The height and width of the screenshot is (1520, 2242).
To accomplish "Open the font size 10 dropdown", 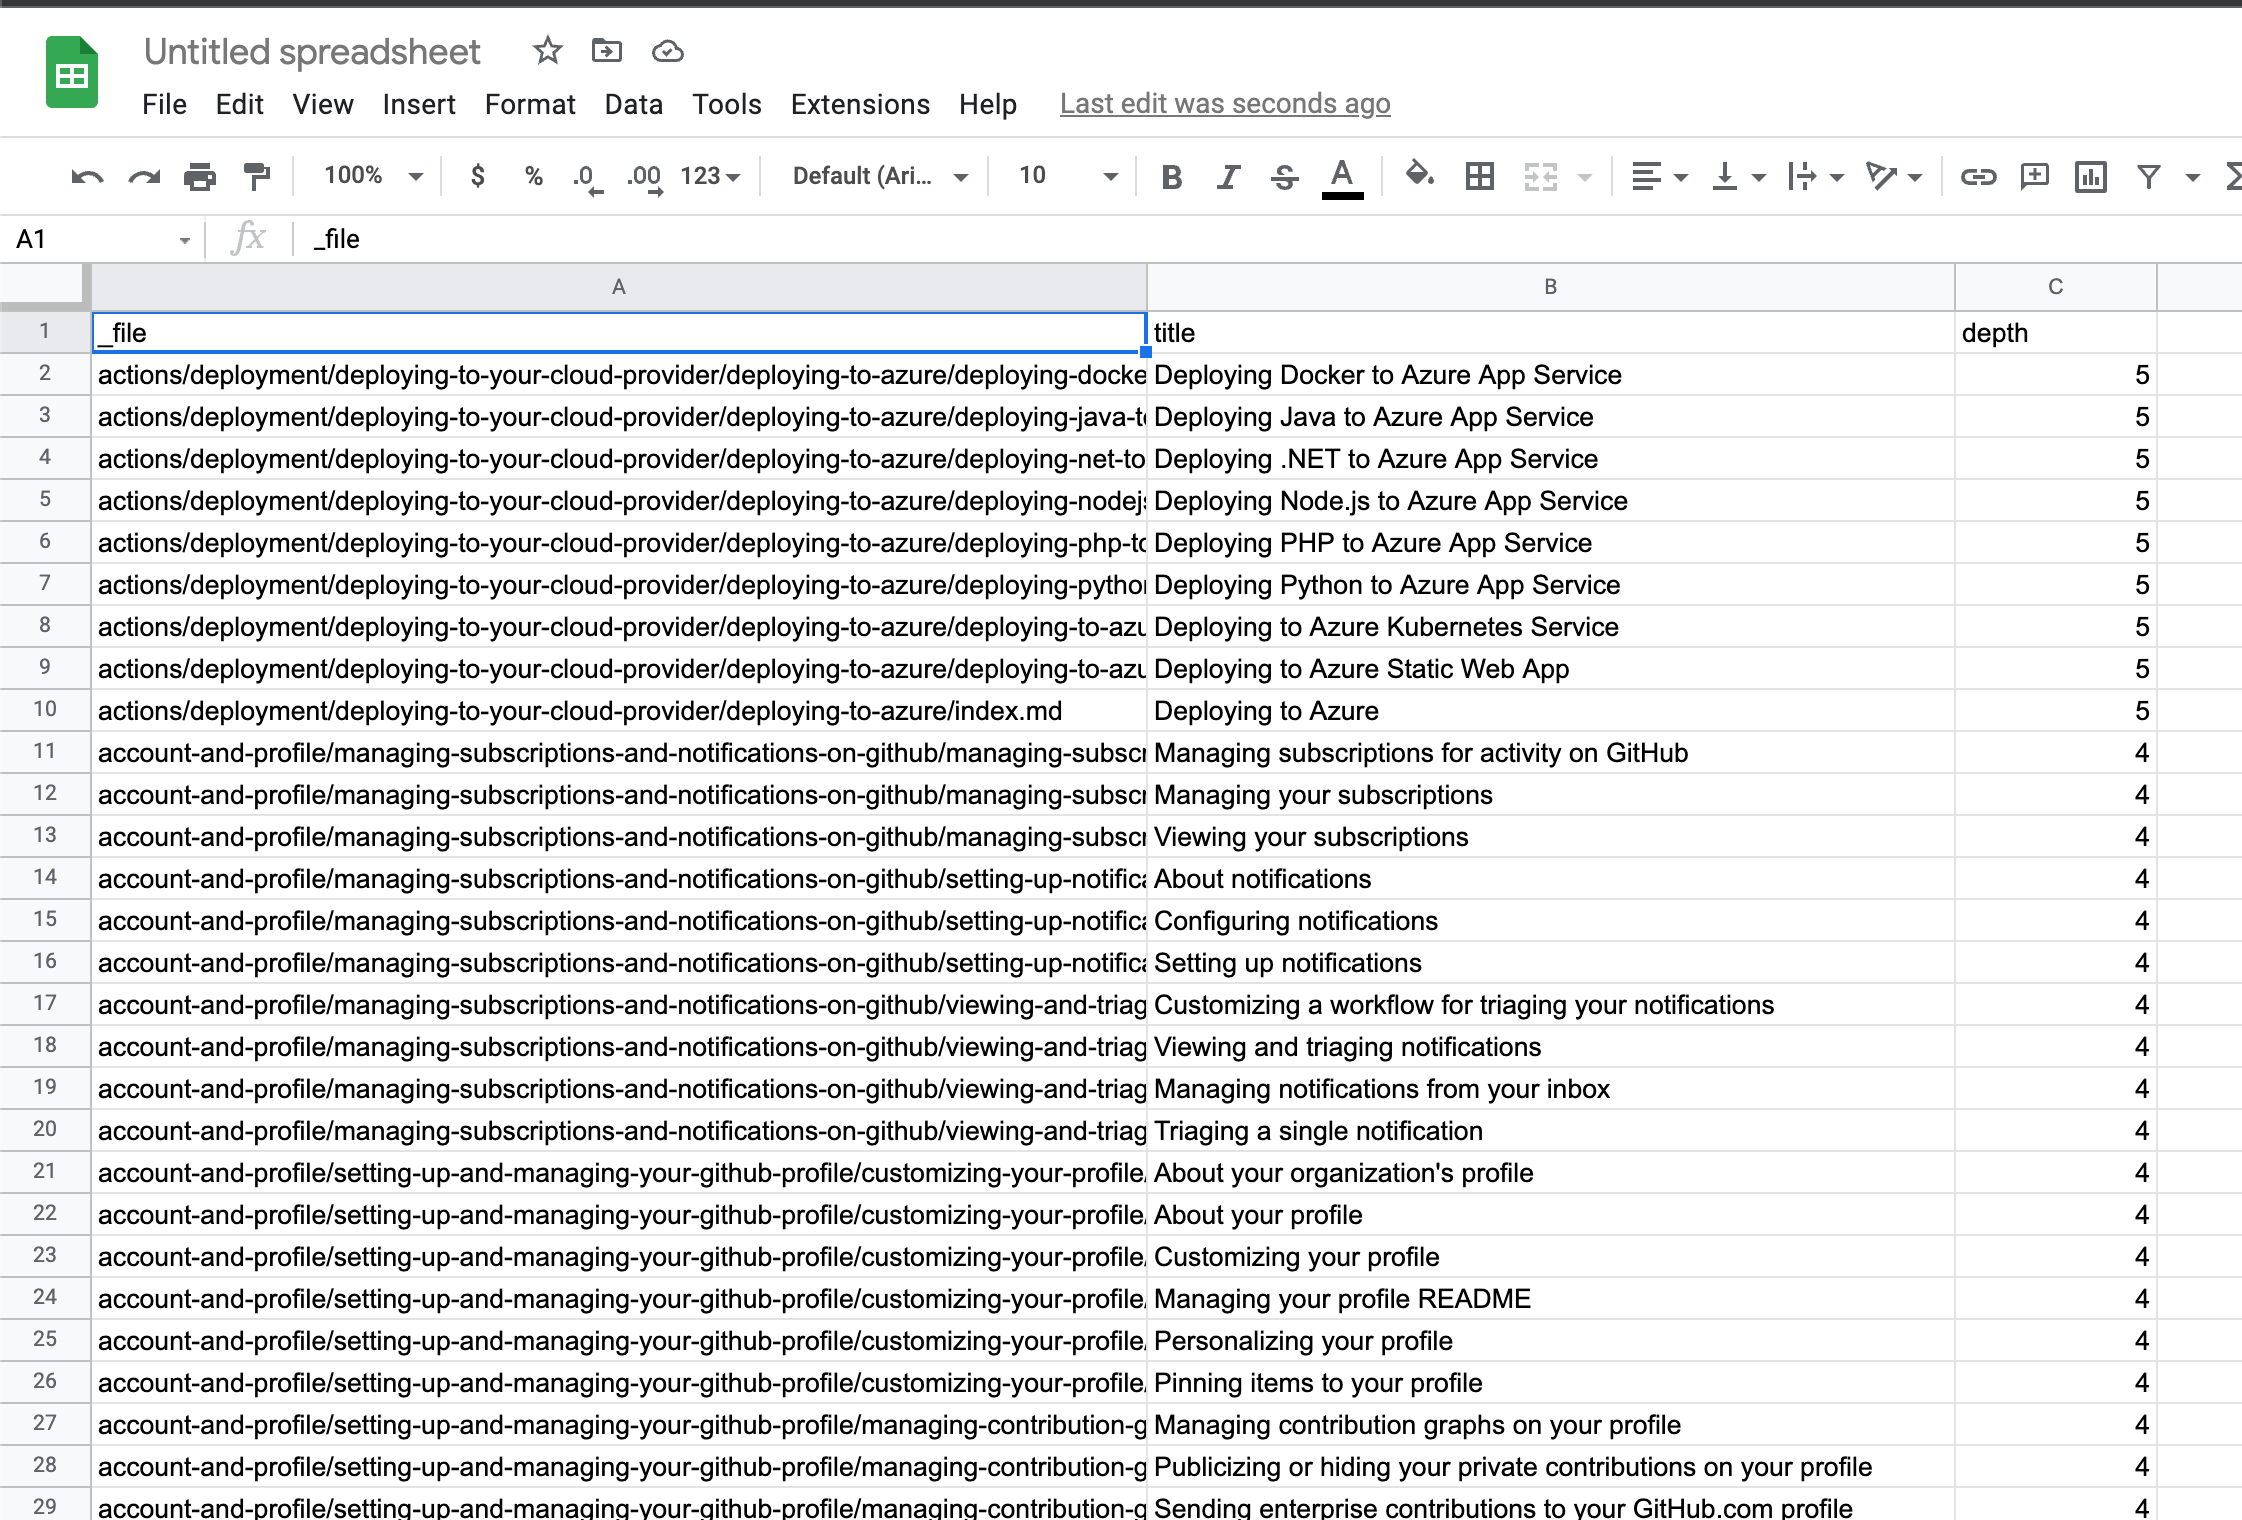I will pos(1067,176).
